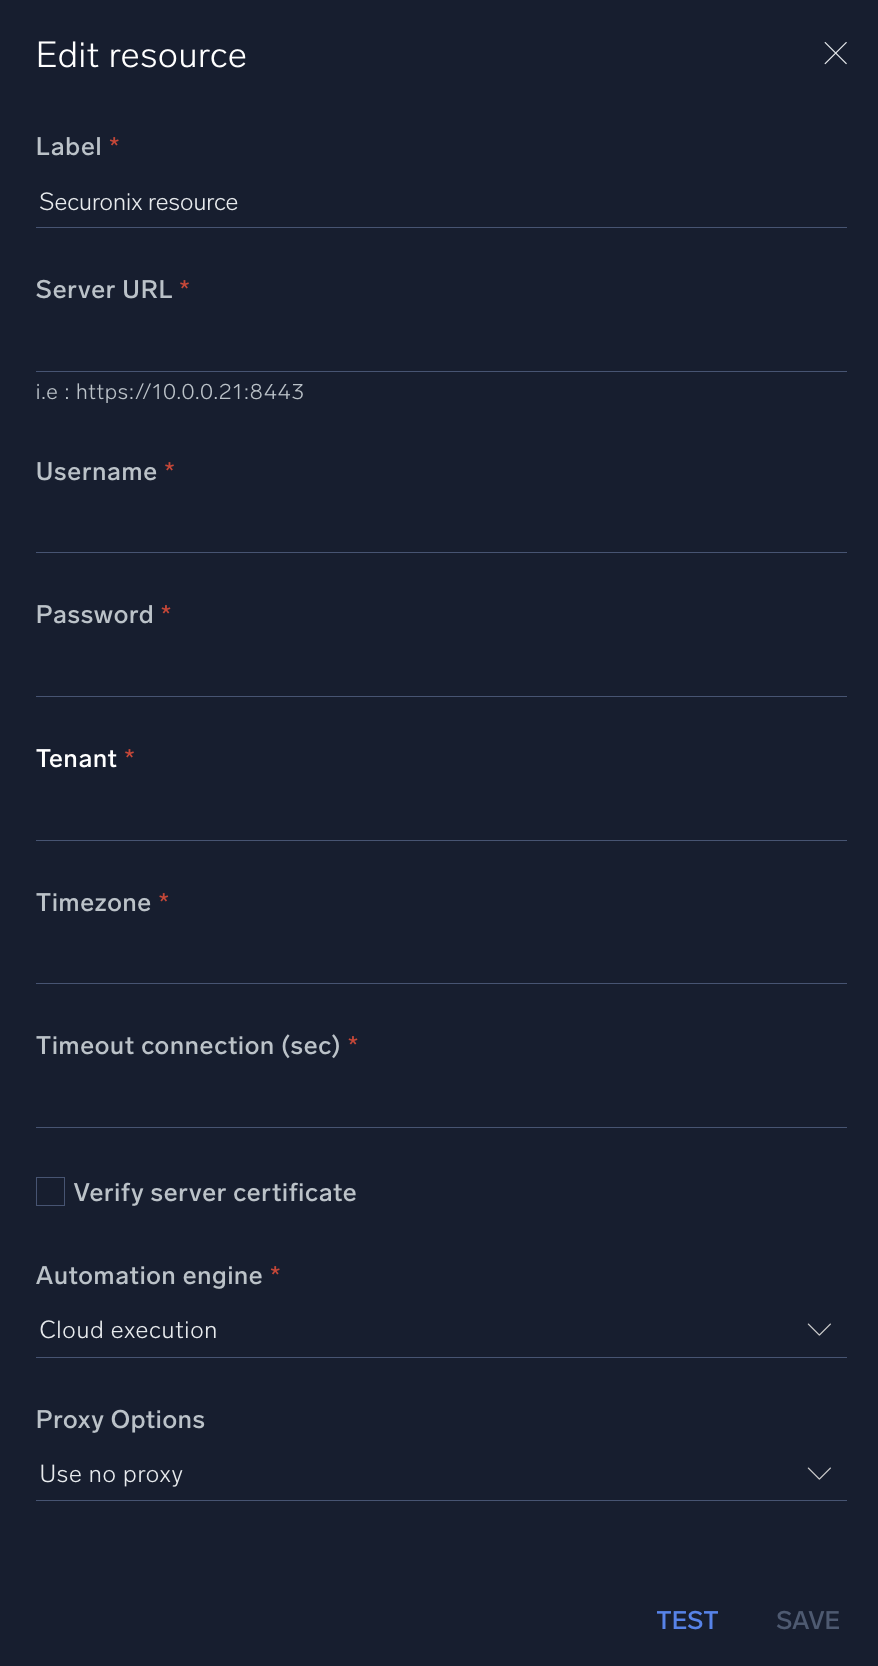The width and height of the screenshot is (878, 1666).
Task: Click the Edit resource title text
Action: [140, 55]
